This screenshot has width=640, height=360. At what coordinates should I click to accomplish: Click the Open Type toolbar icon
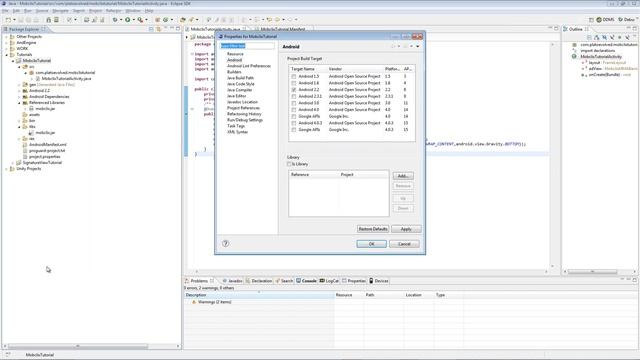(183, 20)
